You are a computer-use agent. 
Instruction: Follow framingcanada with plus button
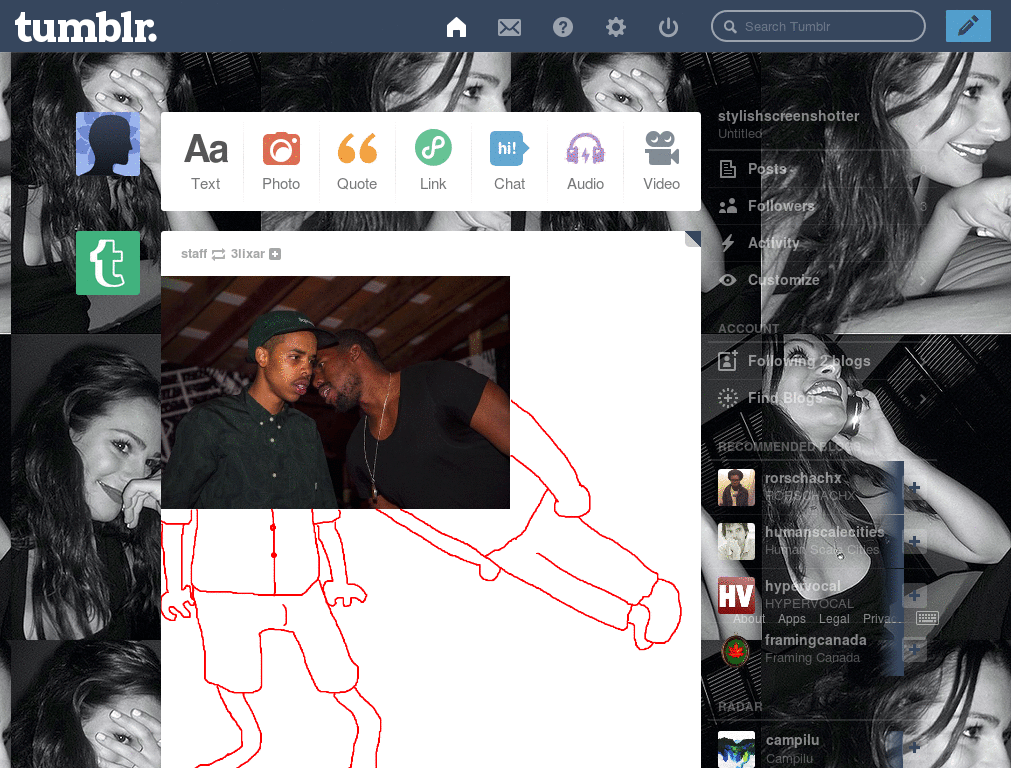pos(914,649)
